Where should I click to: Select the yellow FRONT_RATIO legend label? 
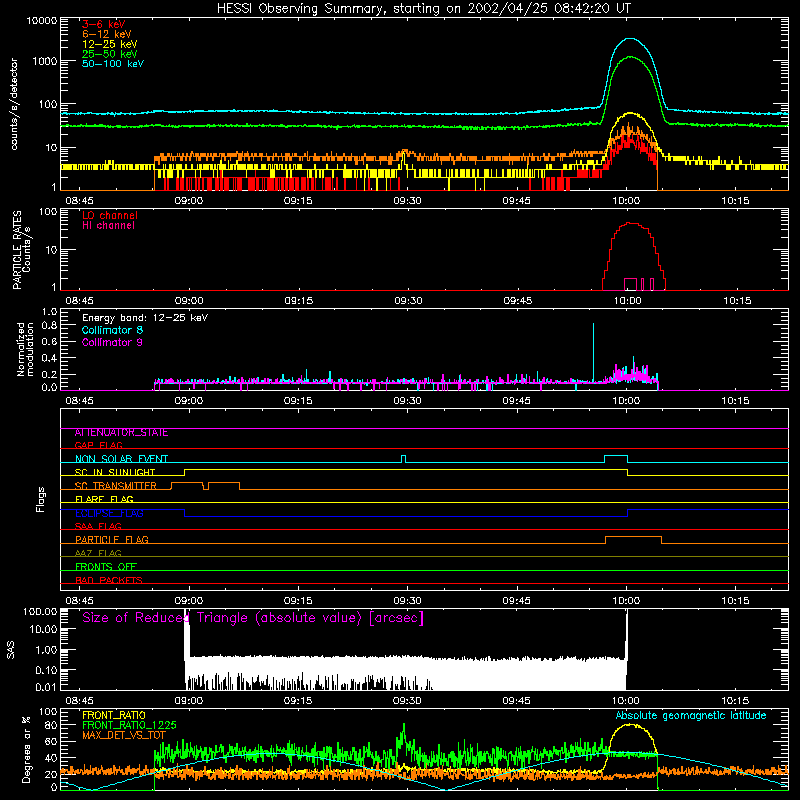pyautogui.click(x=114, y=715)
